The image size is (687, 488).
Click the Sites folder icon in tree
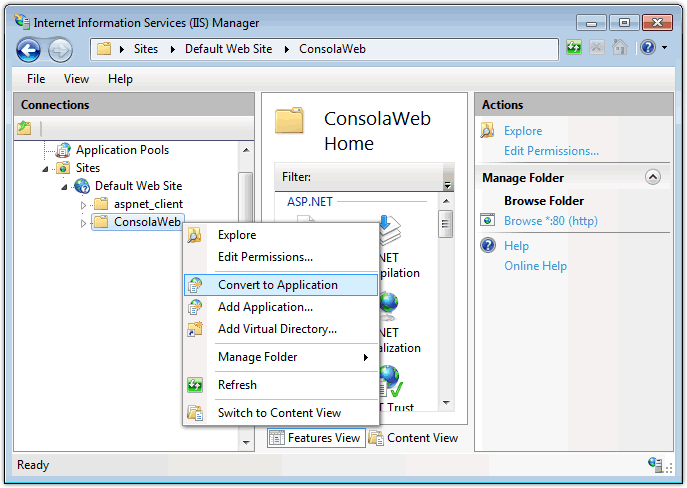click(63, 168)
